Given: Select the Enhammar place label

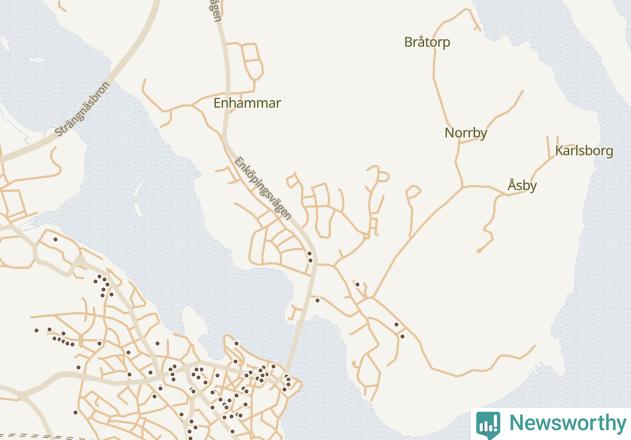Looking at the screenshot, I should (247, 103).
